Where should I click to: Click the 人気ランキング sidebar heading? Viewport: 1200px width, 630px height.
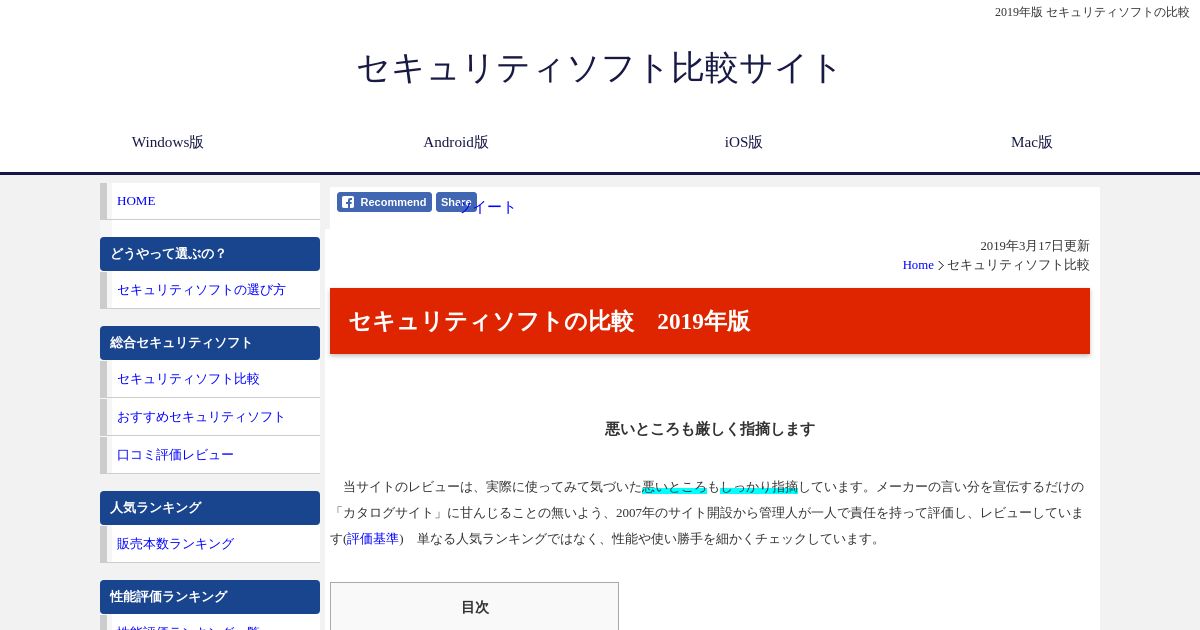pyautogui.click(x=210, y=508)
